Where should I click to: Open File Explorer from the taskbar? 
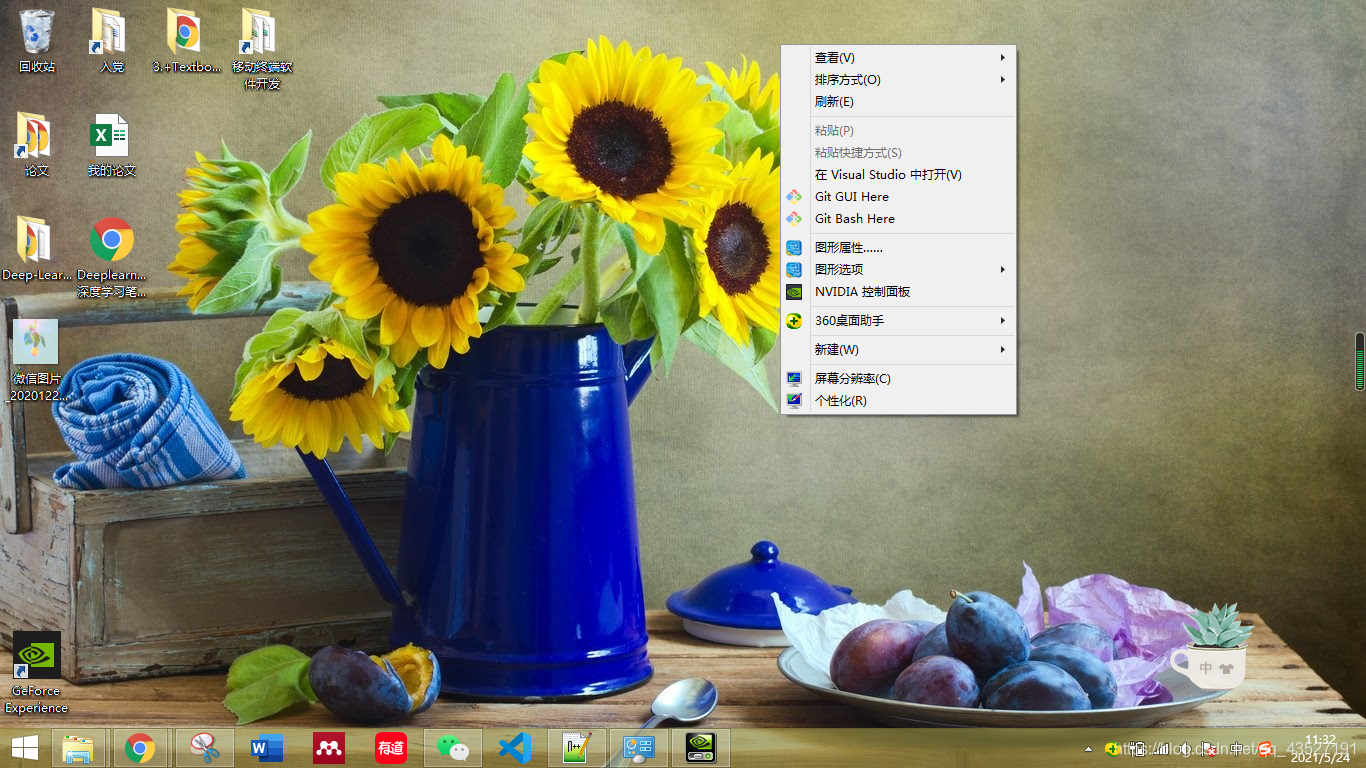click(x=79, y=748)
